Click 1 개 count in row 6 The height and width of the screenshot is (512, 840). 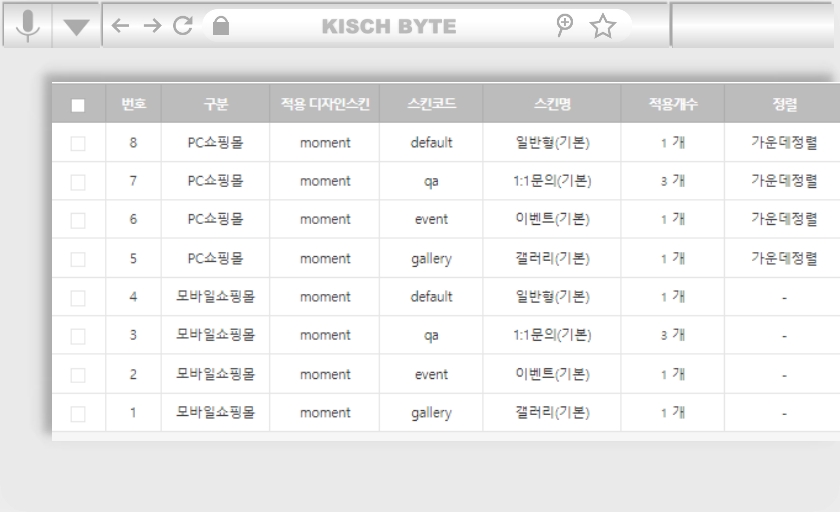point(673,219)
